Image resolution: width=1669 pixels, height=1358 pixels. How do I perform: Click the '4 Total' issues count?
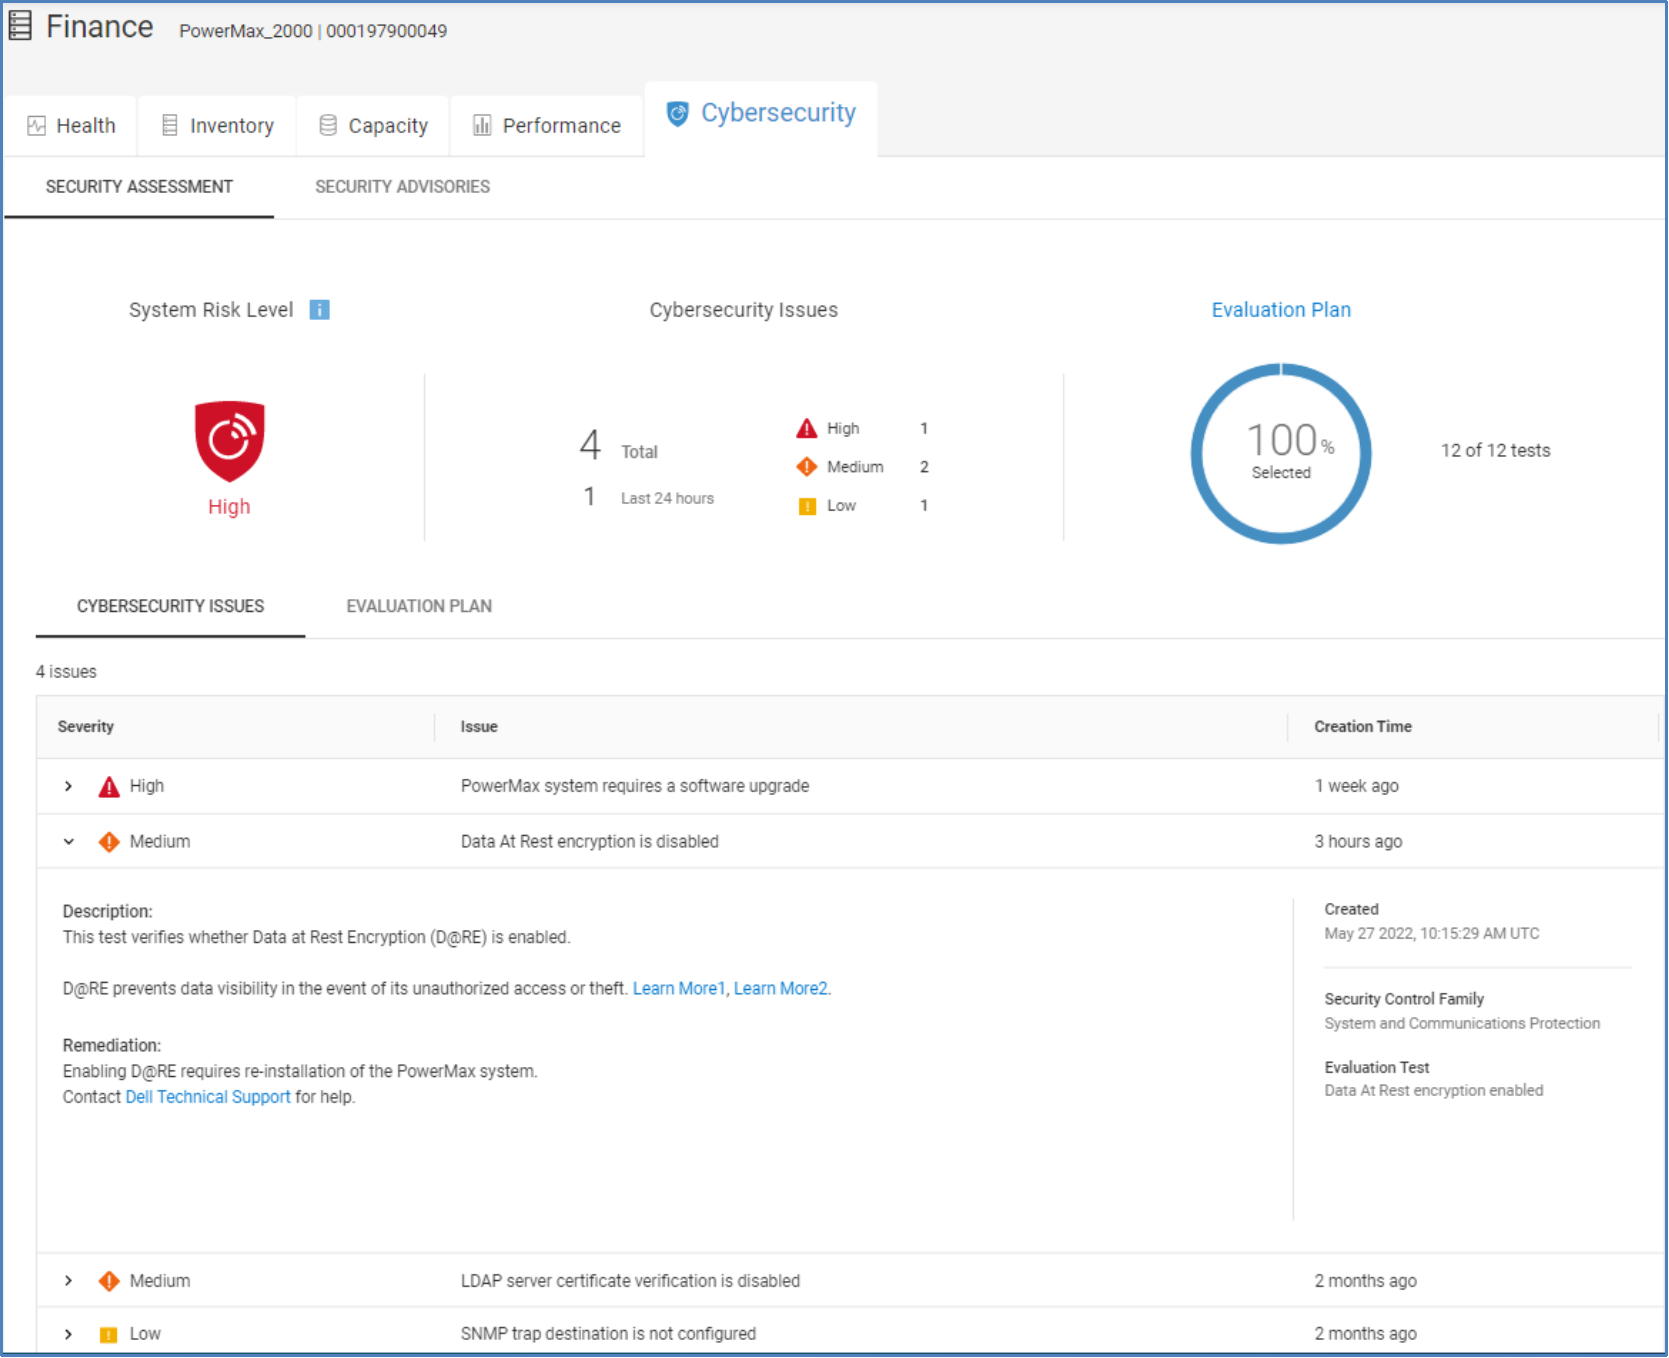[x=618, y=446]
